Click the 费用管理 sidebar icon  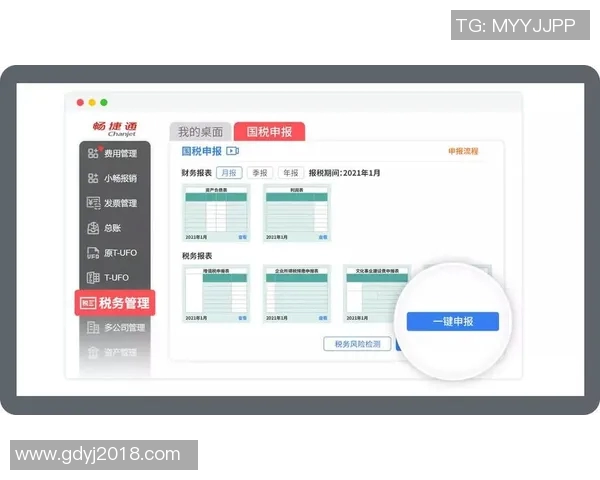coord(93,153)
